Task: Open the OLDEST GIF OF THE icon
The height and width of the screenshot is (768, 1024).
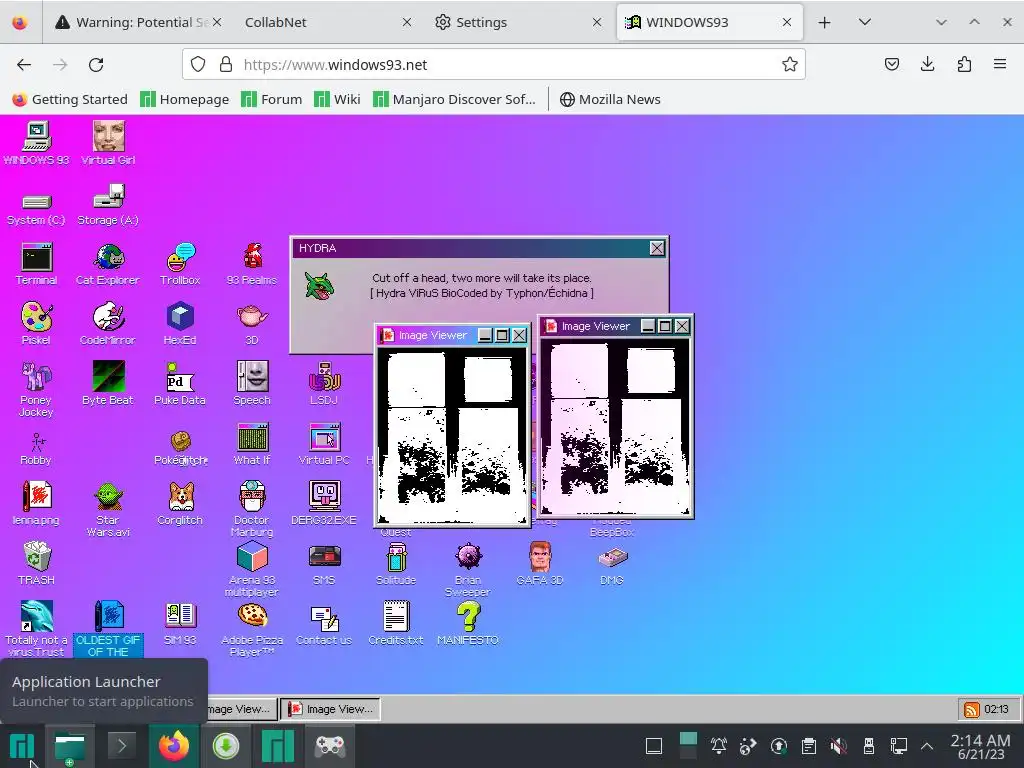Action: pyautogui.click(x=108, y=630)
